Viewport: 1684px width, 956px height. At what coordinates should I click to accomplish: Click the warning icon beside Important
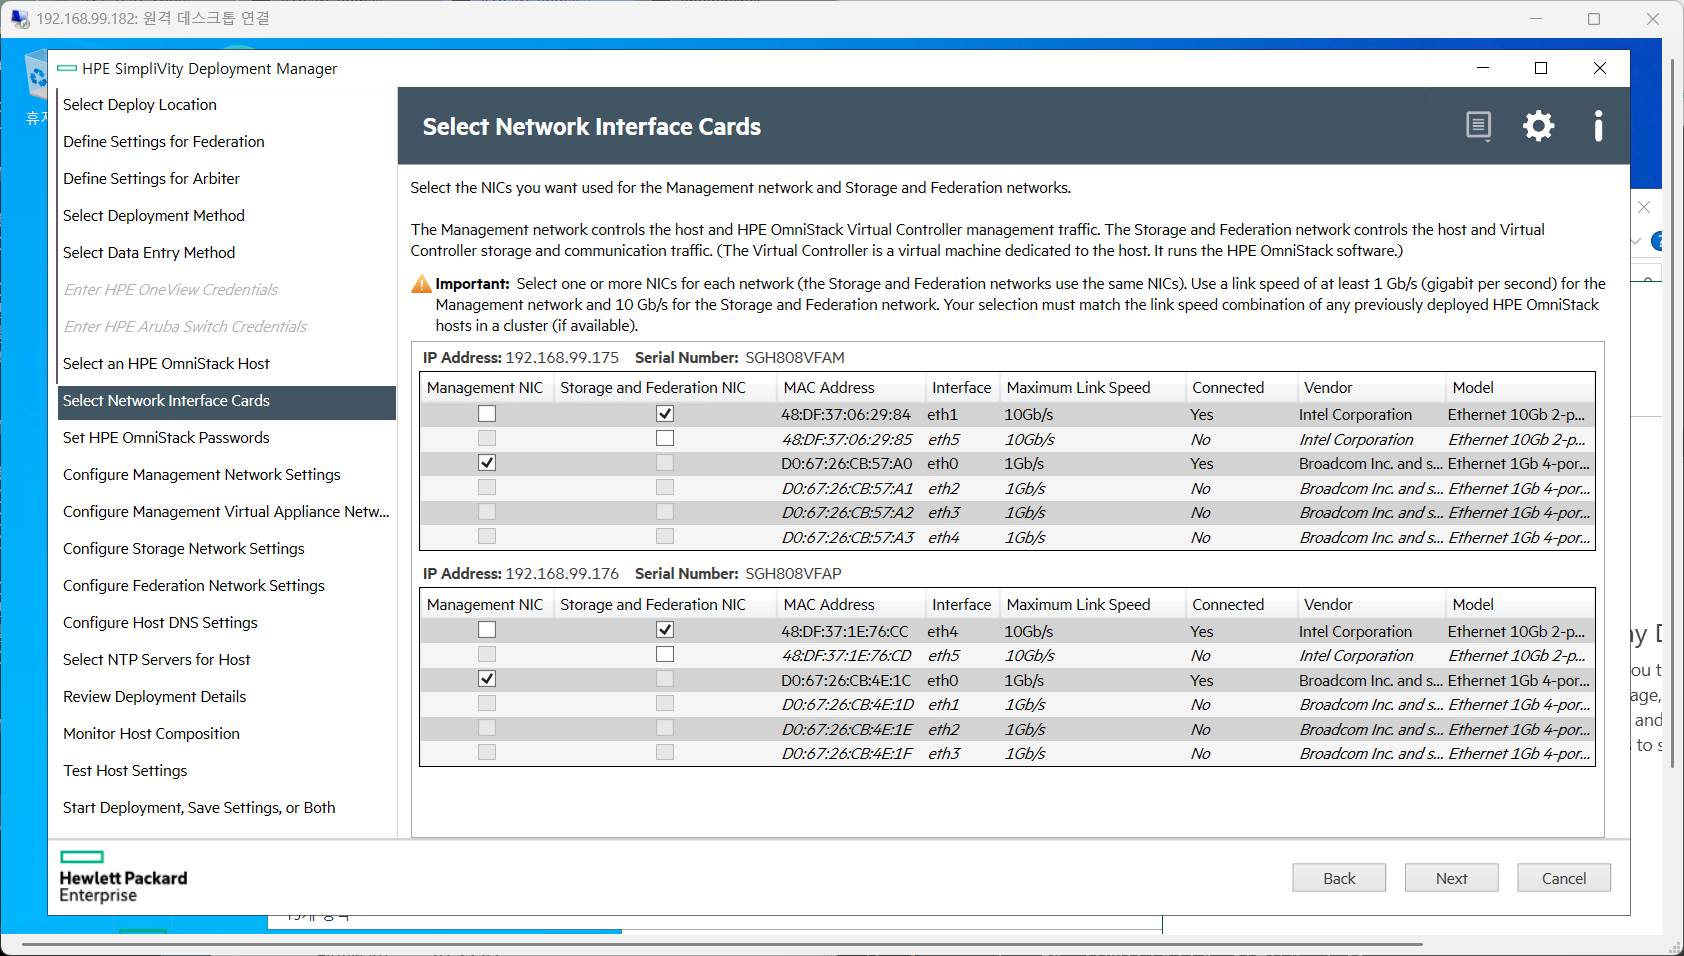[422, 284]
